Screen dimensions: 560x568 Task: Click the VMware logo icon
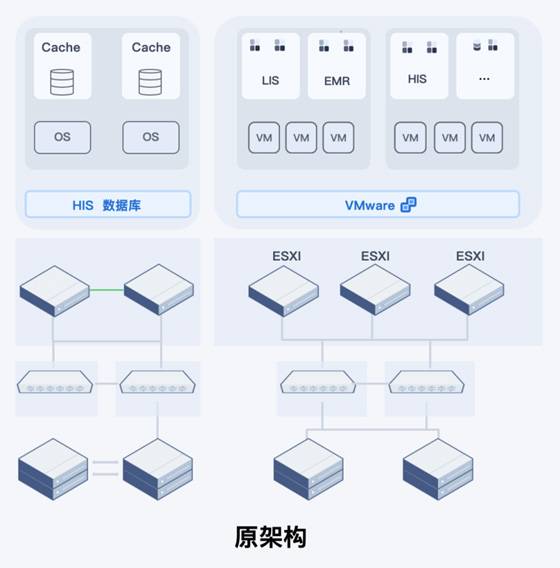(x=409, y=205)
